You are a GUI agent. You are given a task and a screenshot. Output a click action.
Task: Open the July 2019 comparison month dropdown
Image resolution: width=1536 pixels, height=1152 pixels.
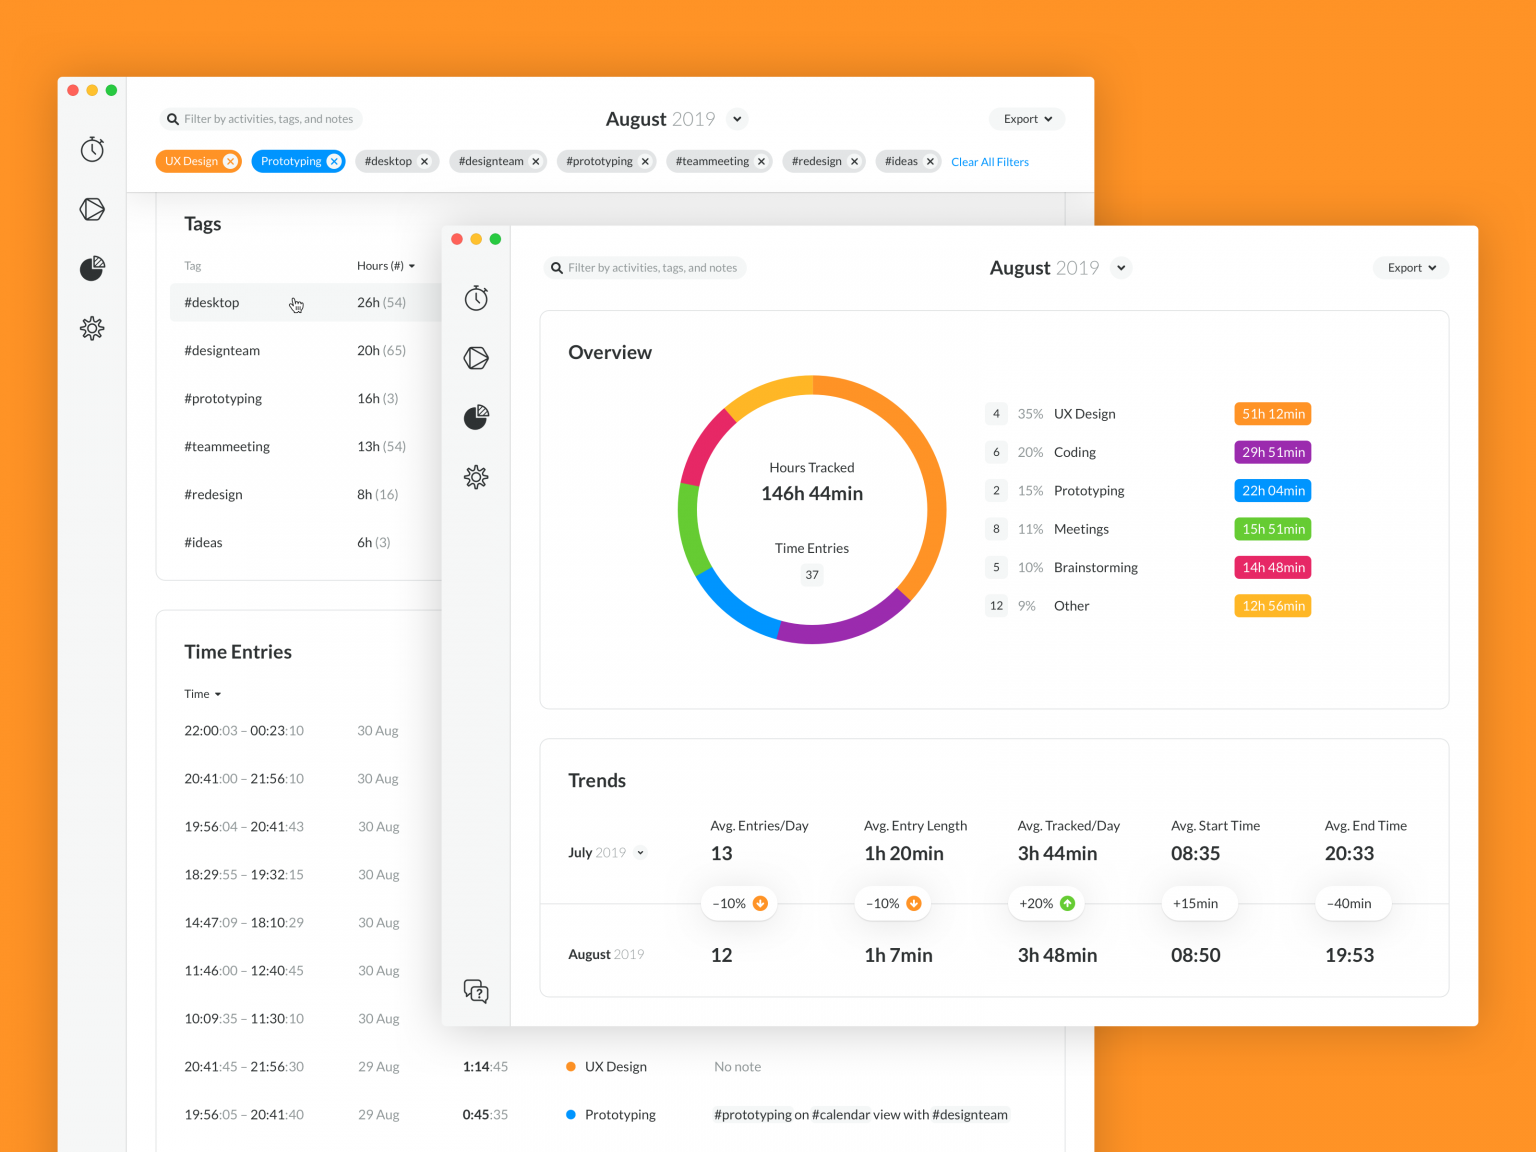[641, 853]
